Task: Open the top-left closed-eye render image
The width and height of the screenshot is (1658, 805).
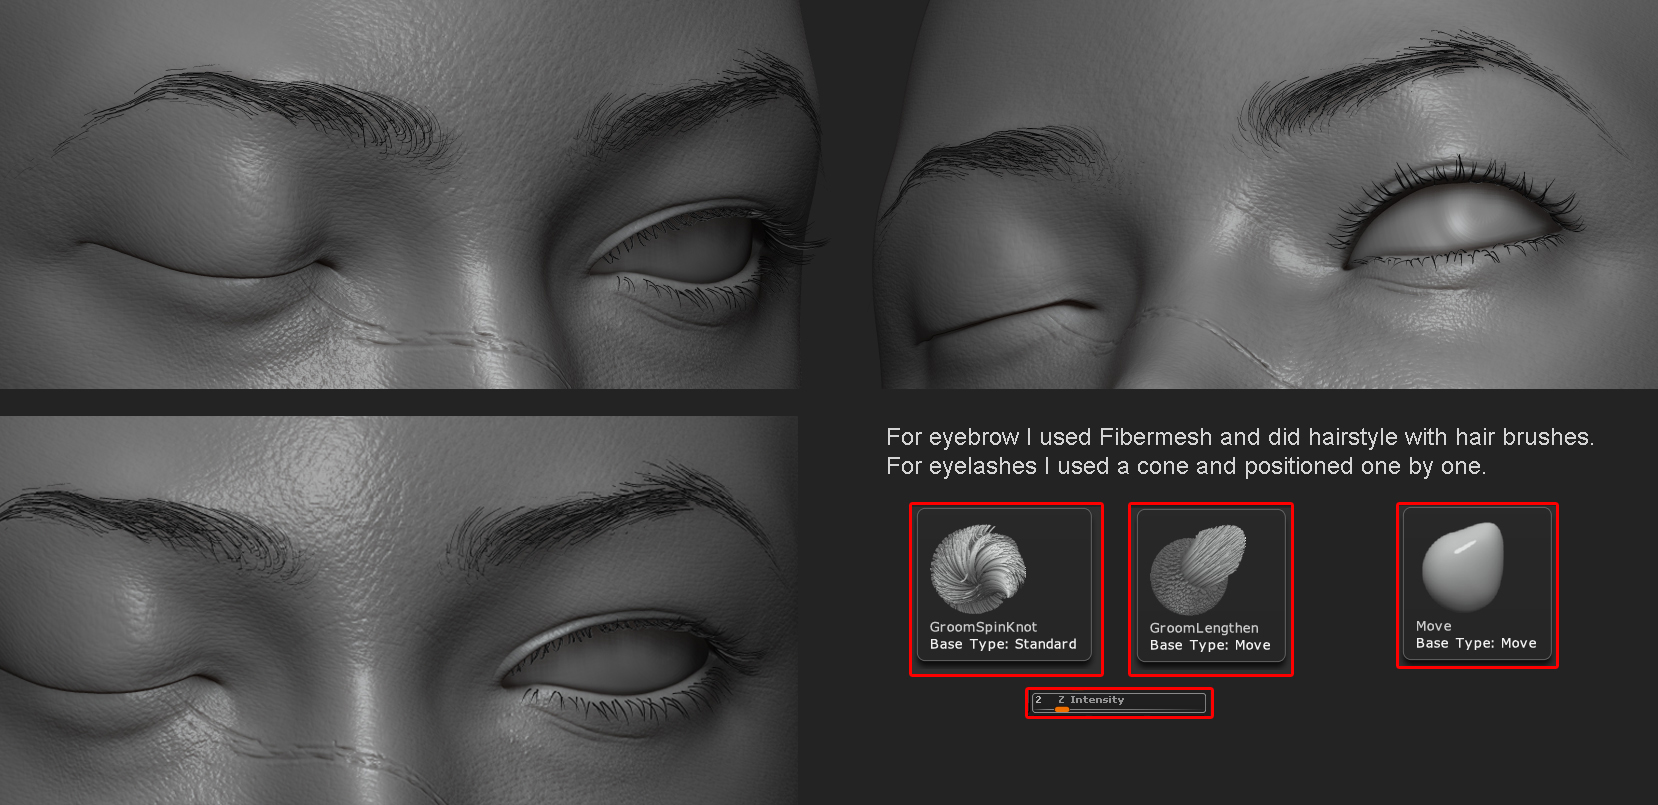Action: (400, 194)
